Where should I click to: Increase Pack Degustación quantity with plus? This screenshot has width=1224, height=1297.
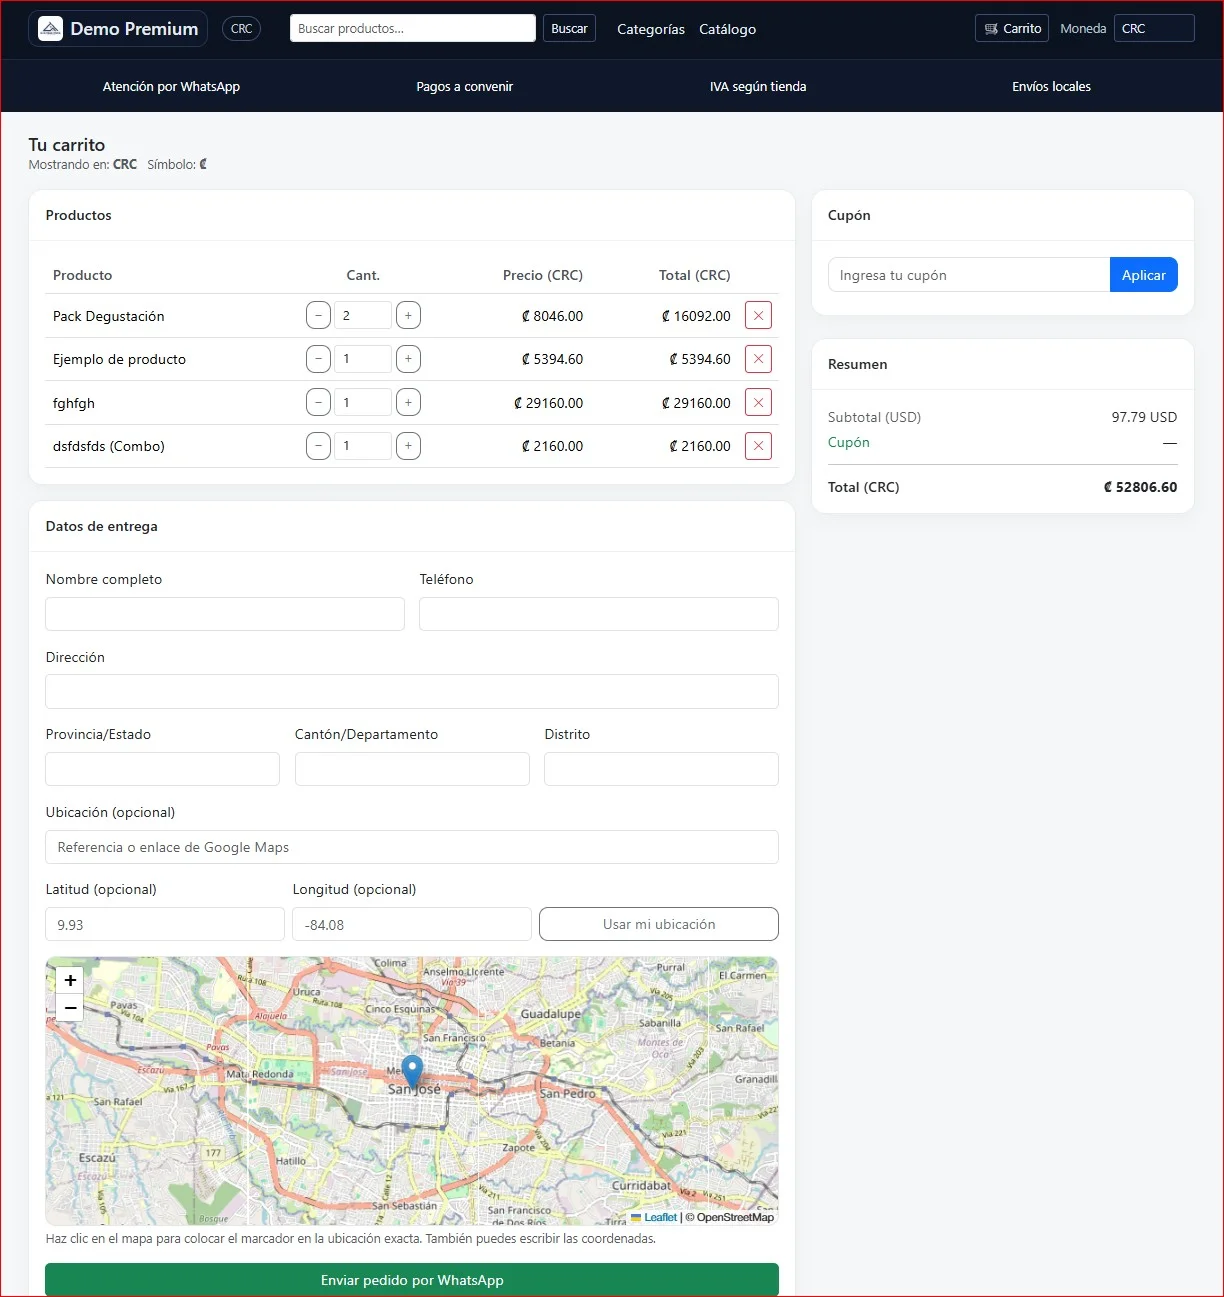pos(408,316)
